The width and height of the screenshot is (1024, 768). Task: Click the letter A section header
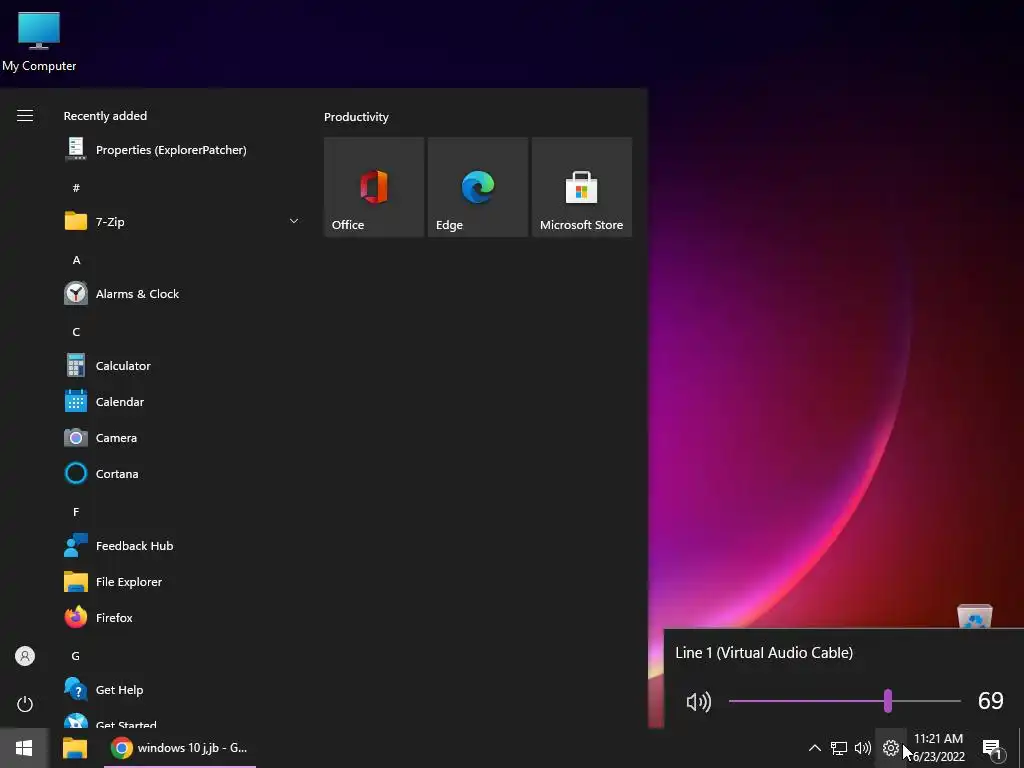click(76, 260)
